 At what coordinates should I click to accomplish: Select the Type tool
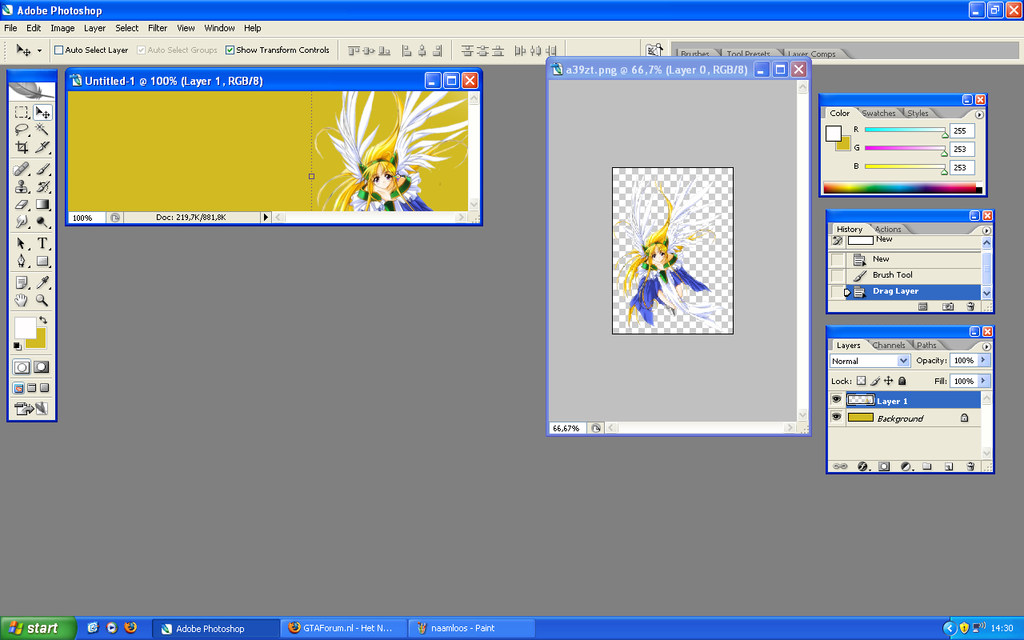(42, 243)
